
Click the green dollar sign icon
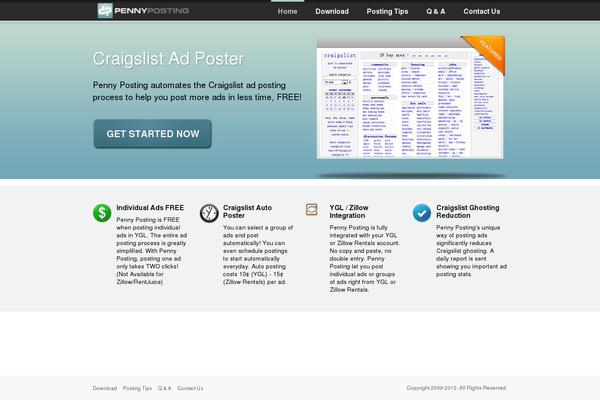click(x=102, y=213)
